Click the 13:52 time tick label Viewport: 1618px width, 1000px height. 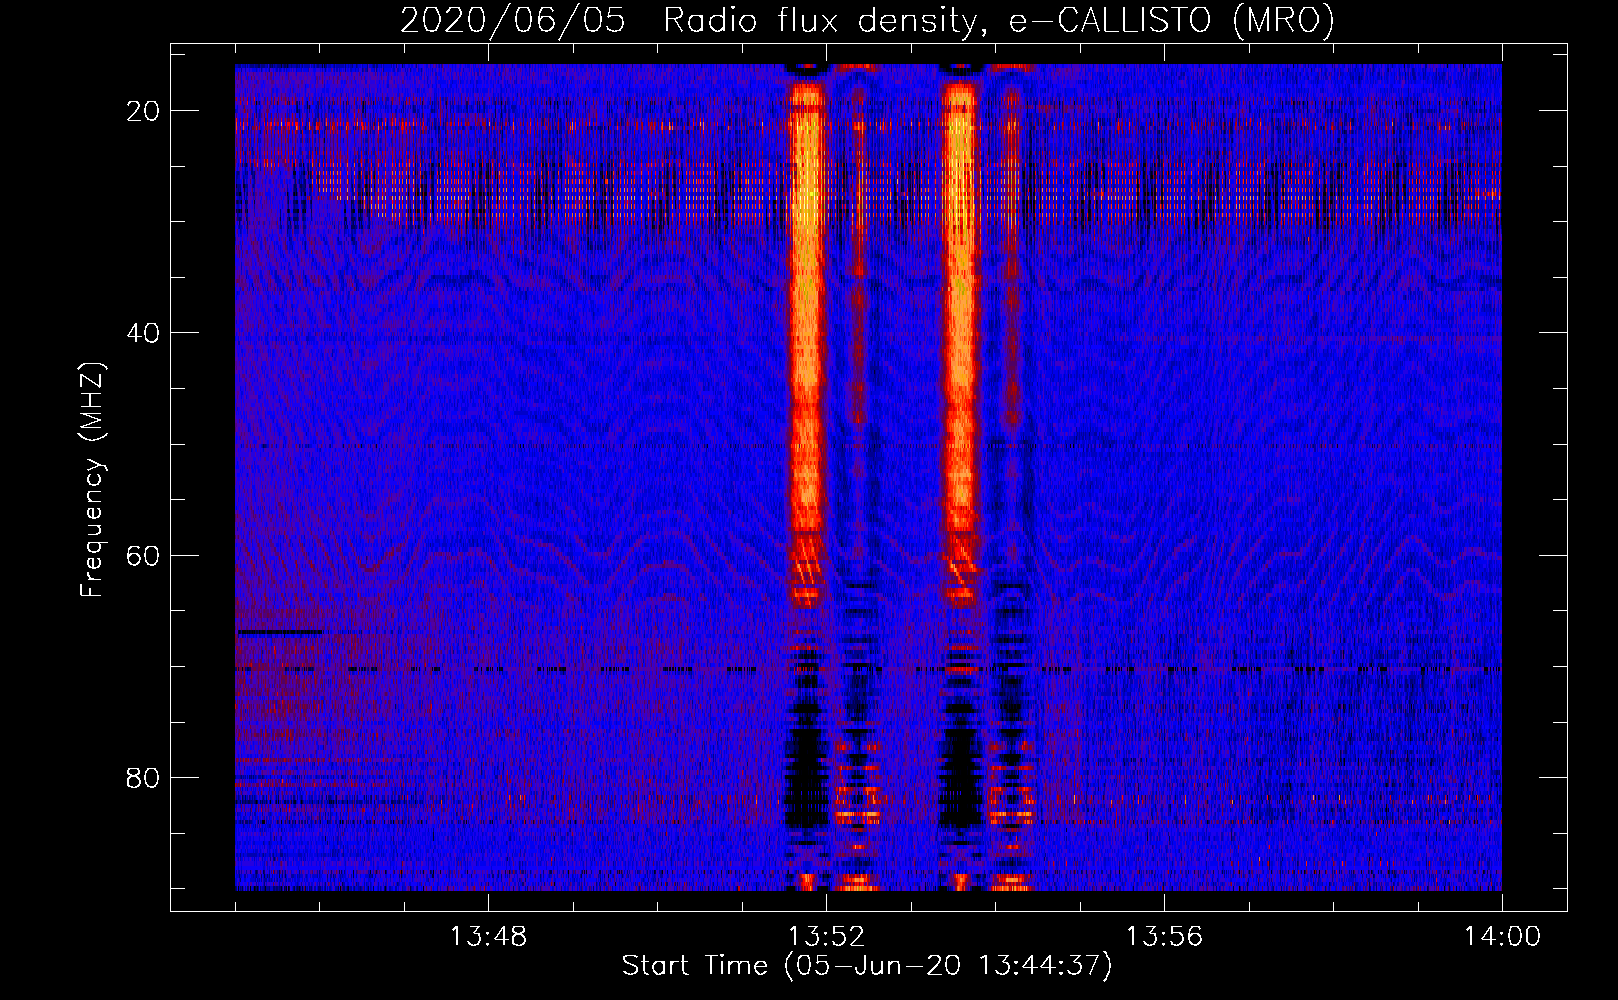pyautogui.click(x=826, y=937)
